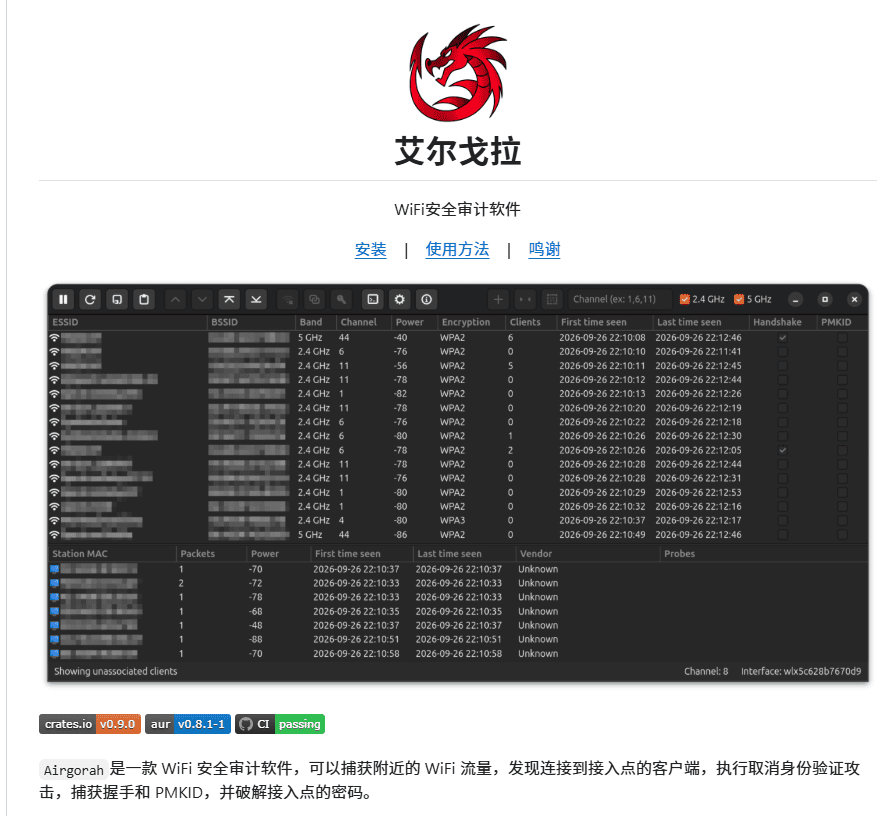
Task: Click the Channel filter input field
Action: [620, 299]
